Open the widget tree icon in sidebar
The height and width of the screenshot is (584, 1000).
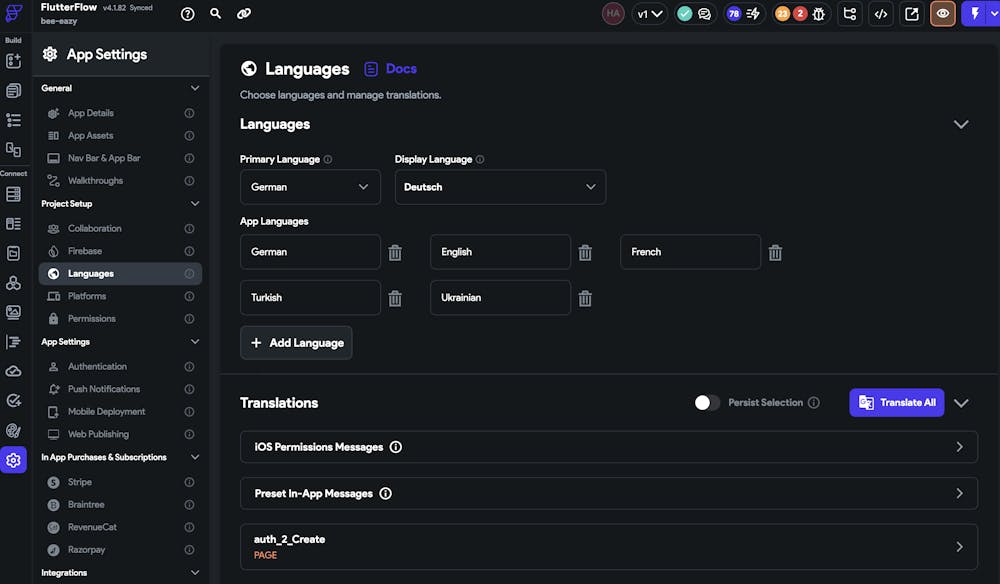click(x=13, y=120)
